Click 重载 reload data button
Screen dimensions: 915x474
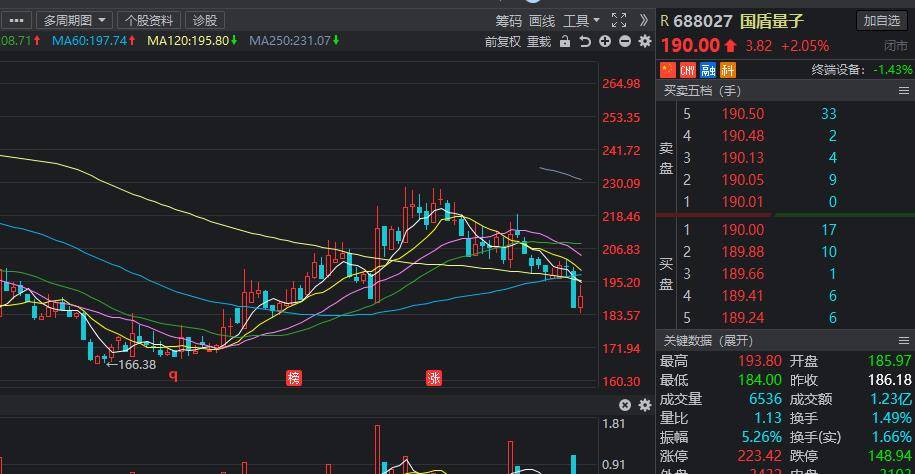coord(539,41)
